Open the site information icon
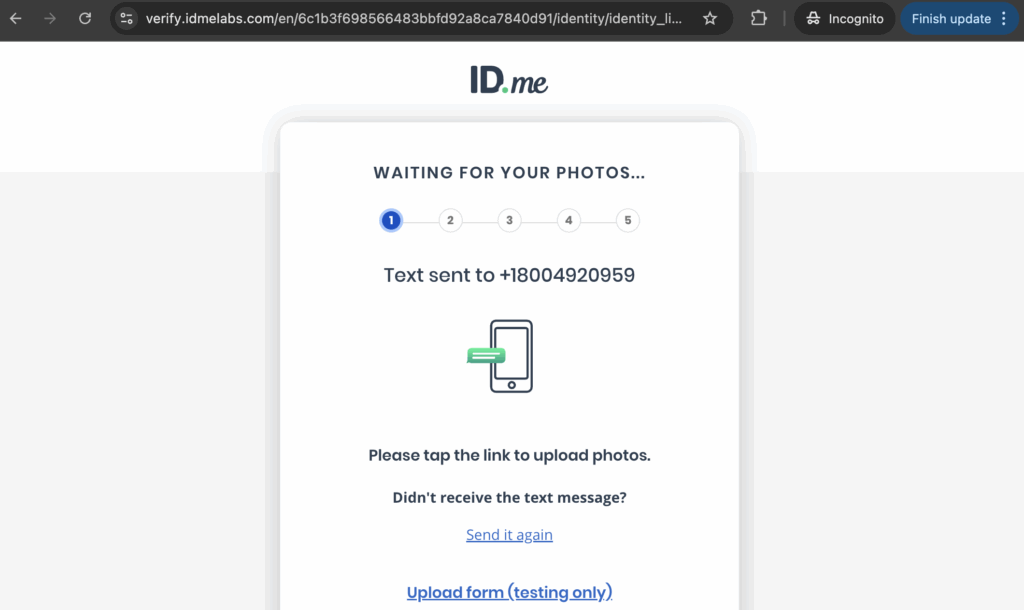This screenshot has height=610, width=1024. 126,18
